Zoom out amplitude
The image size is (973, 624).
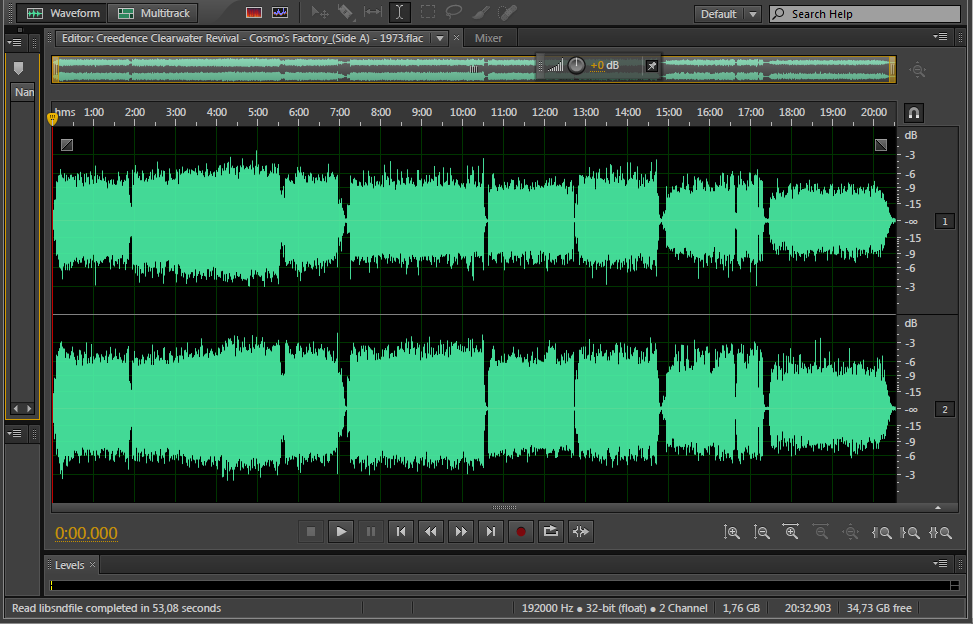[x=761, y=532]
